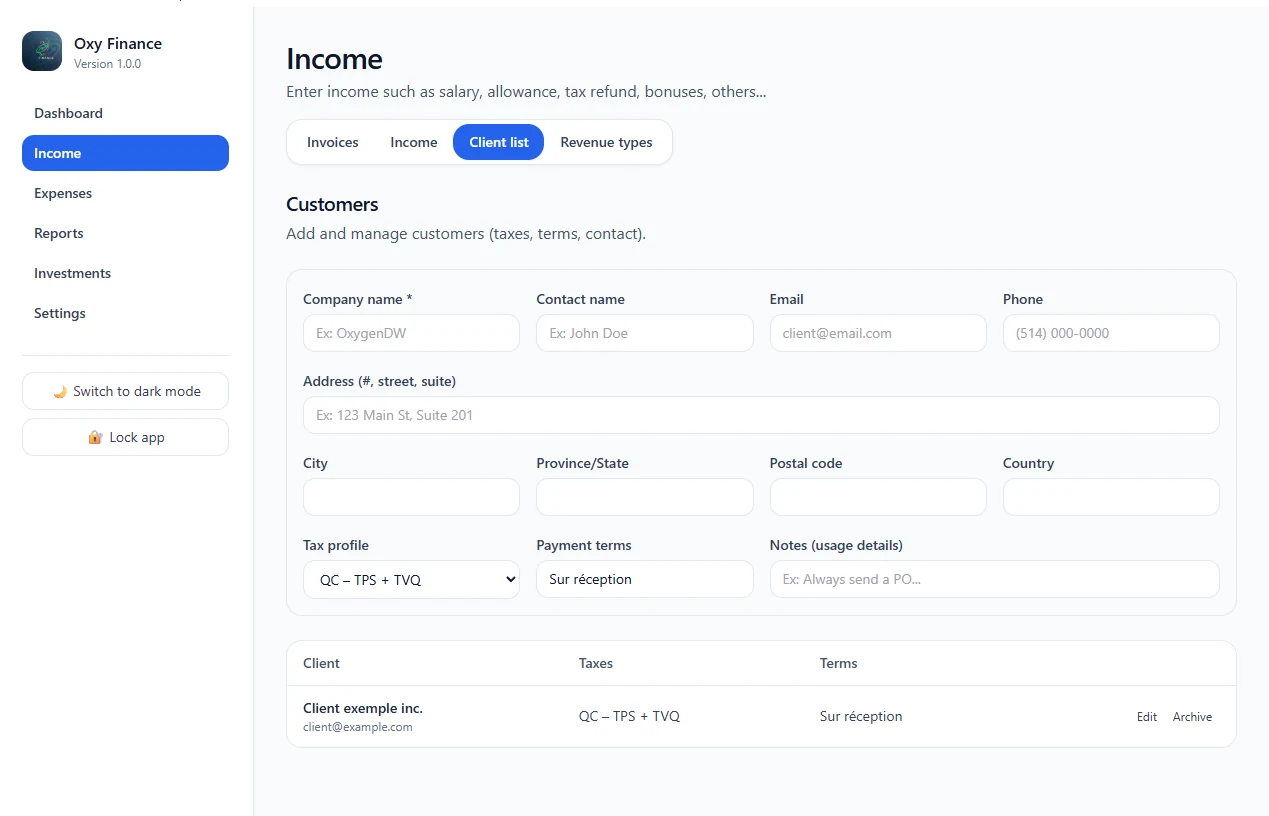Screen dimensions: 1269x816
Task: Archive Client exemple inc.
Action: 1192,717
